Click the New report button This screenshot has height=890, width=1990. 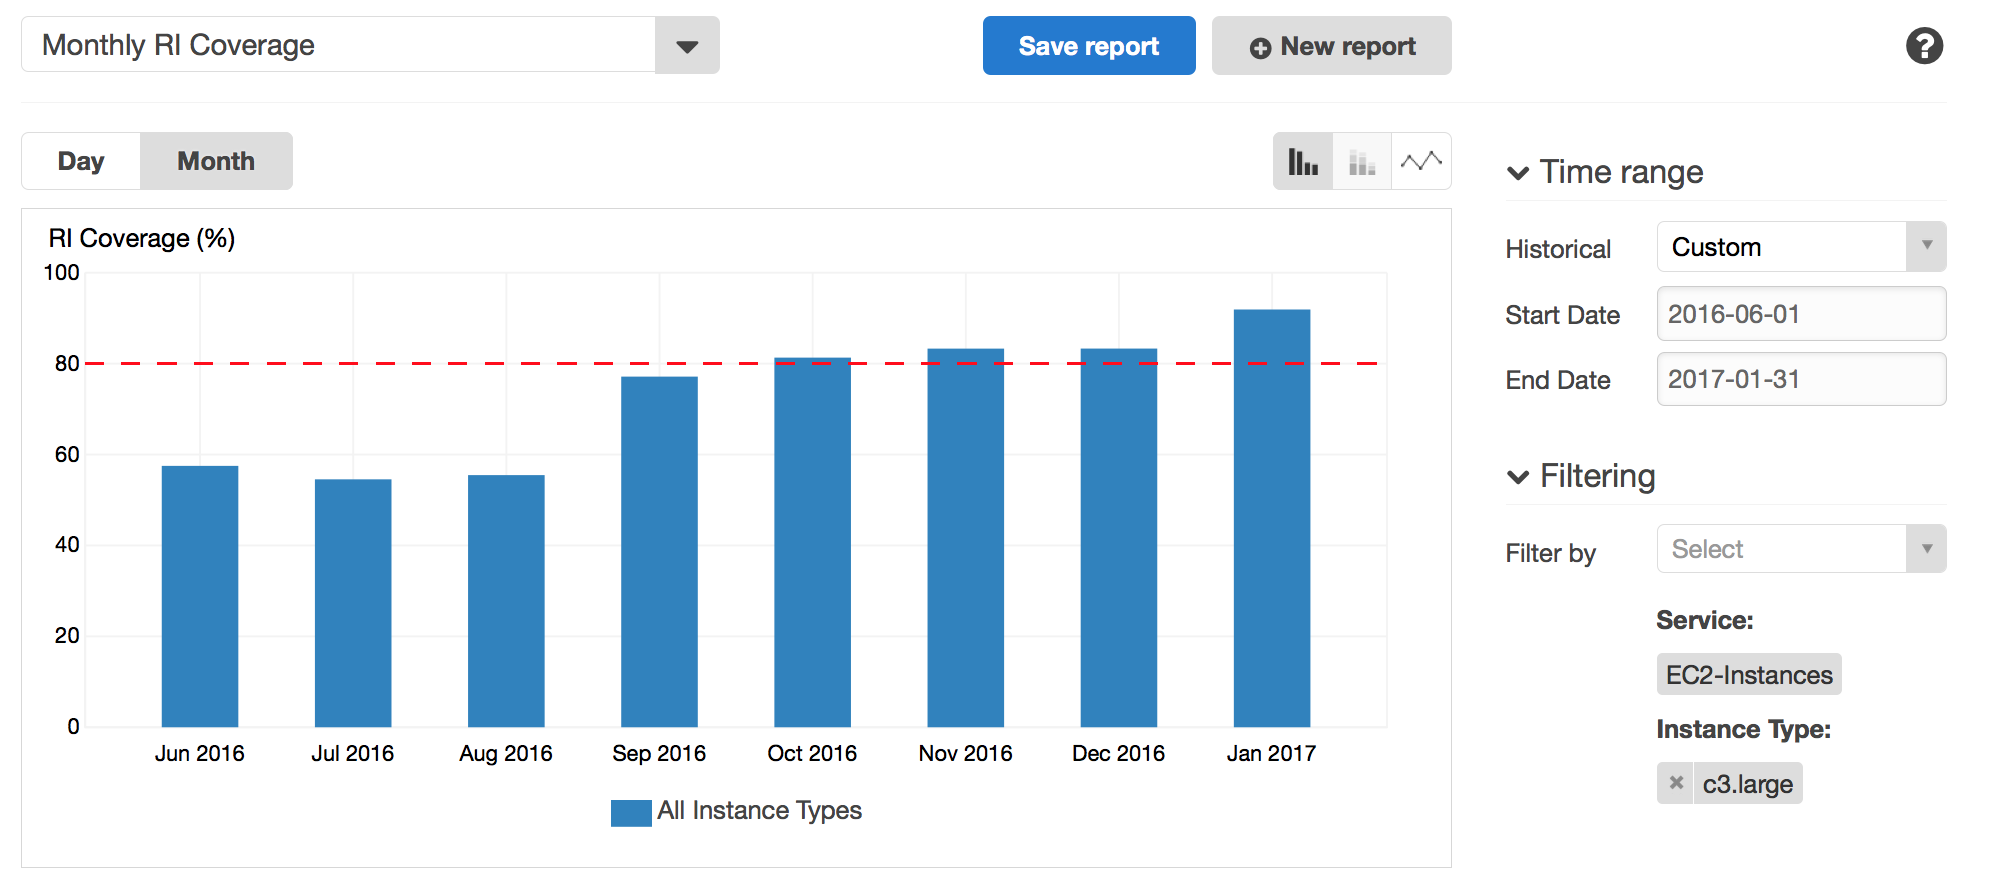coord(1331,46)
